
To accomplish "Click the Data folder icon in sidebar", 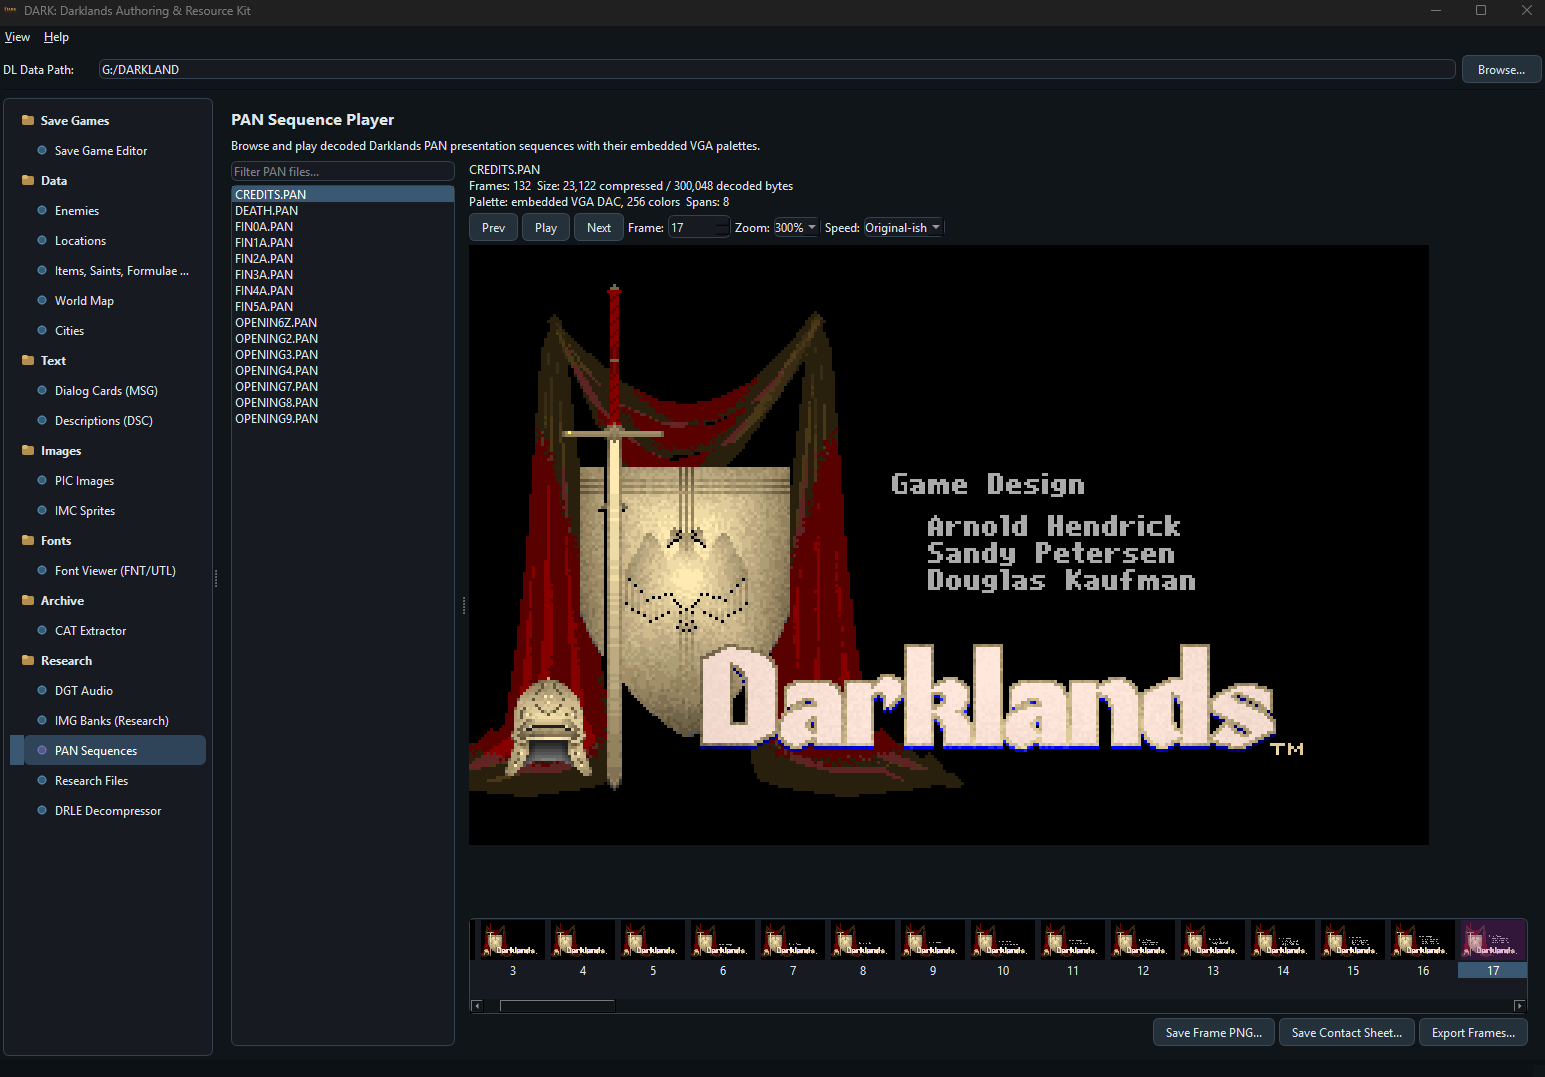I will 28,180.
